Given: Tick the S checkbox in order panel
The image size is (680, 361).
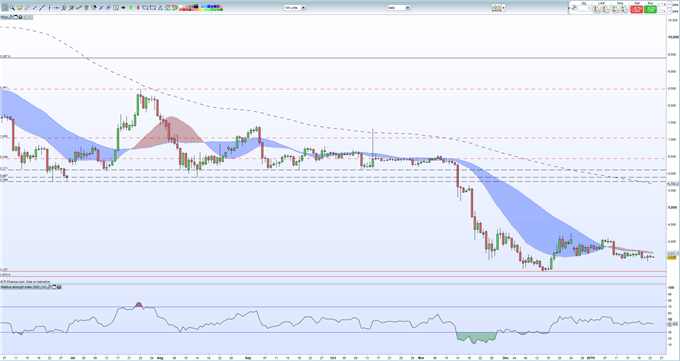Looking at the screenshot, I should point(661,5).
